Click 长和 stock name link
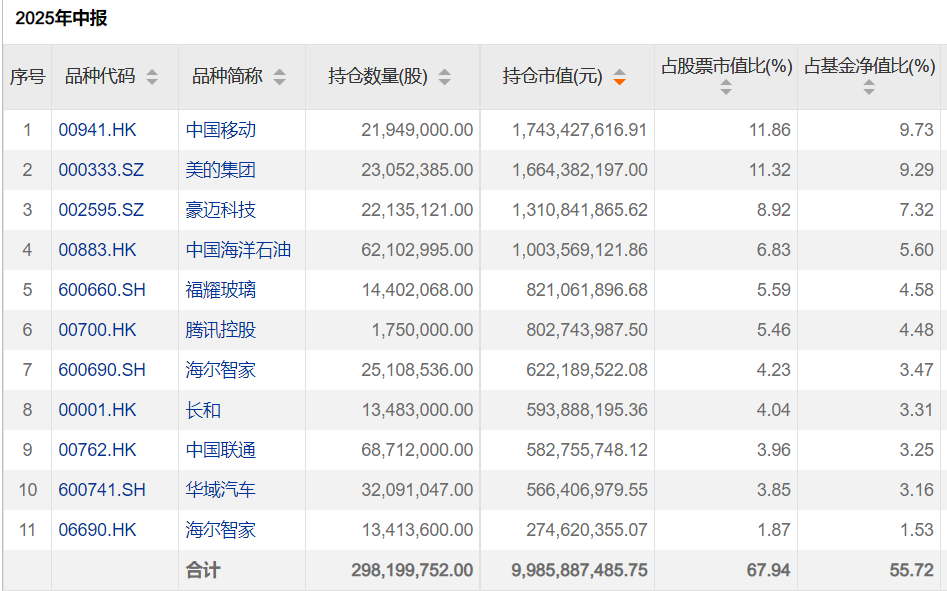This screenshot has height=591, width=947. pos(203,410)
